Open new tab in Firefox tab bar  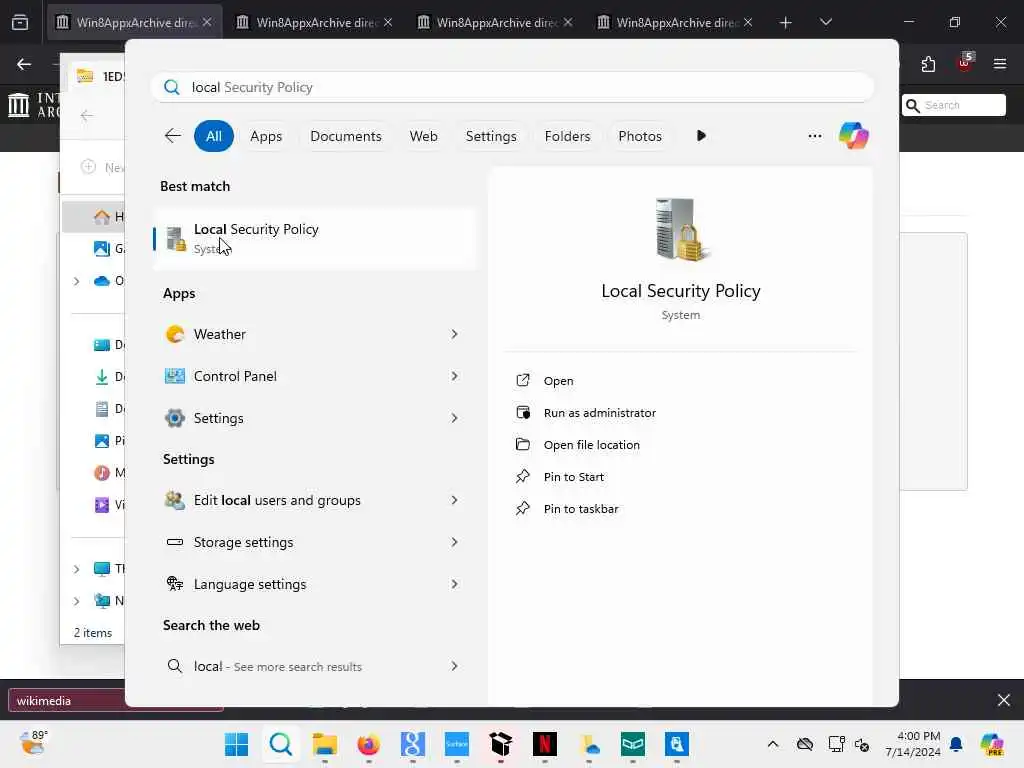(x=786, y=22)
